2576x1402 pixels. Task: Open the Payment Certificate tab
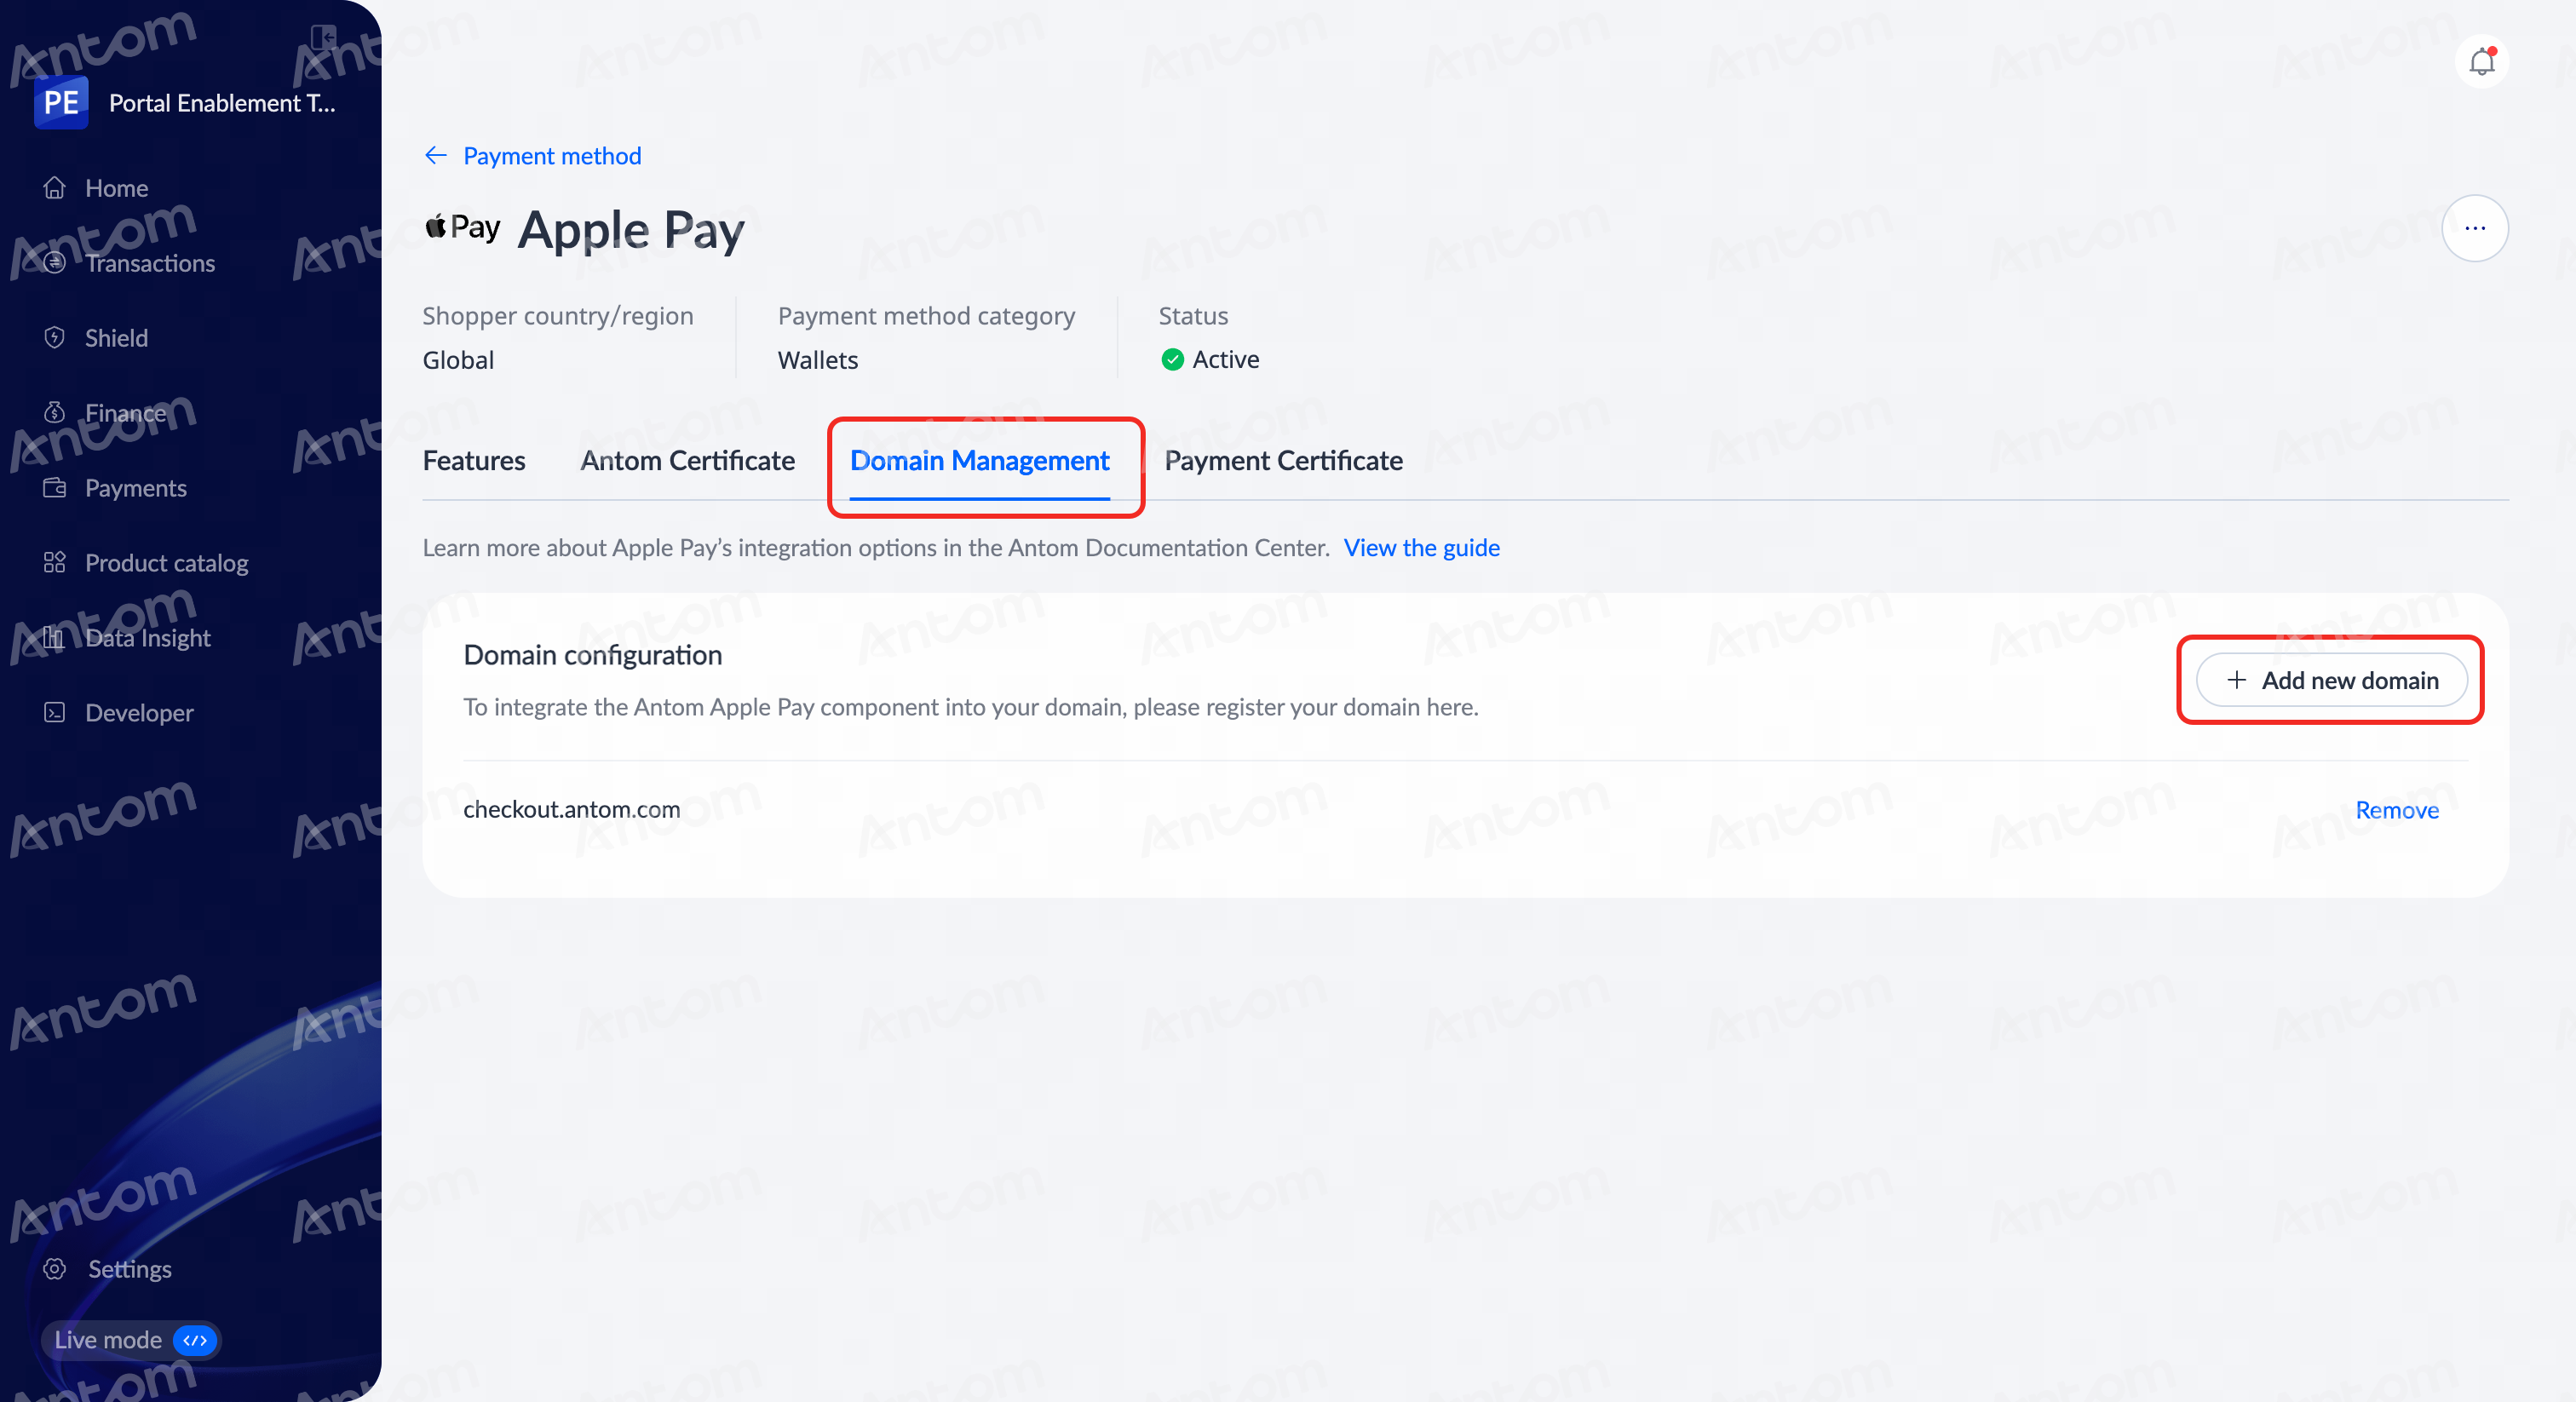click(1284, 461)
